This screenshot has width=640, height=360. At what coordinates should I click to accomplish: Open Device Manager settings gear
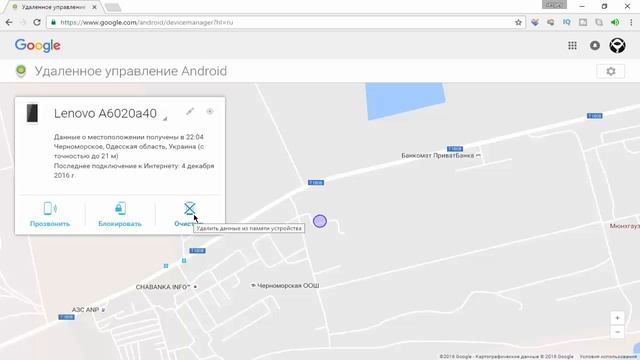[611, 71]
